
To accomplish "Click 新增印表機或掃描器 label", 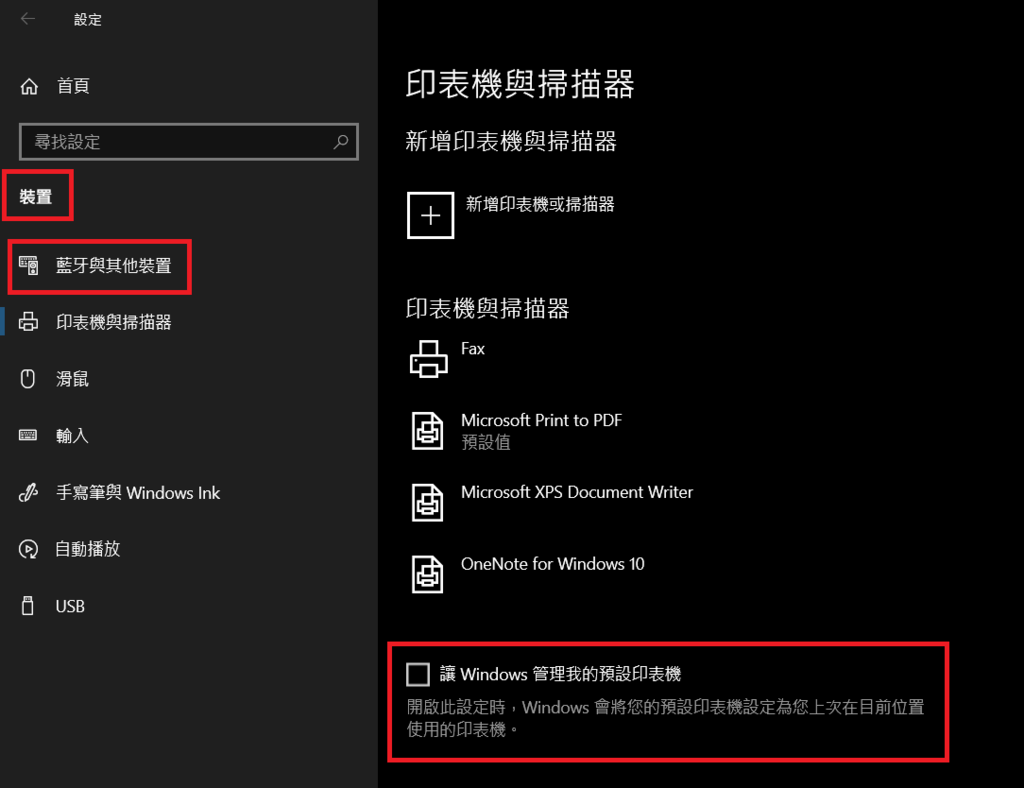I will click(540, 204).
